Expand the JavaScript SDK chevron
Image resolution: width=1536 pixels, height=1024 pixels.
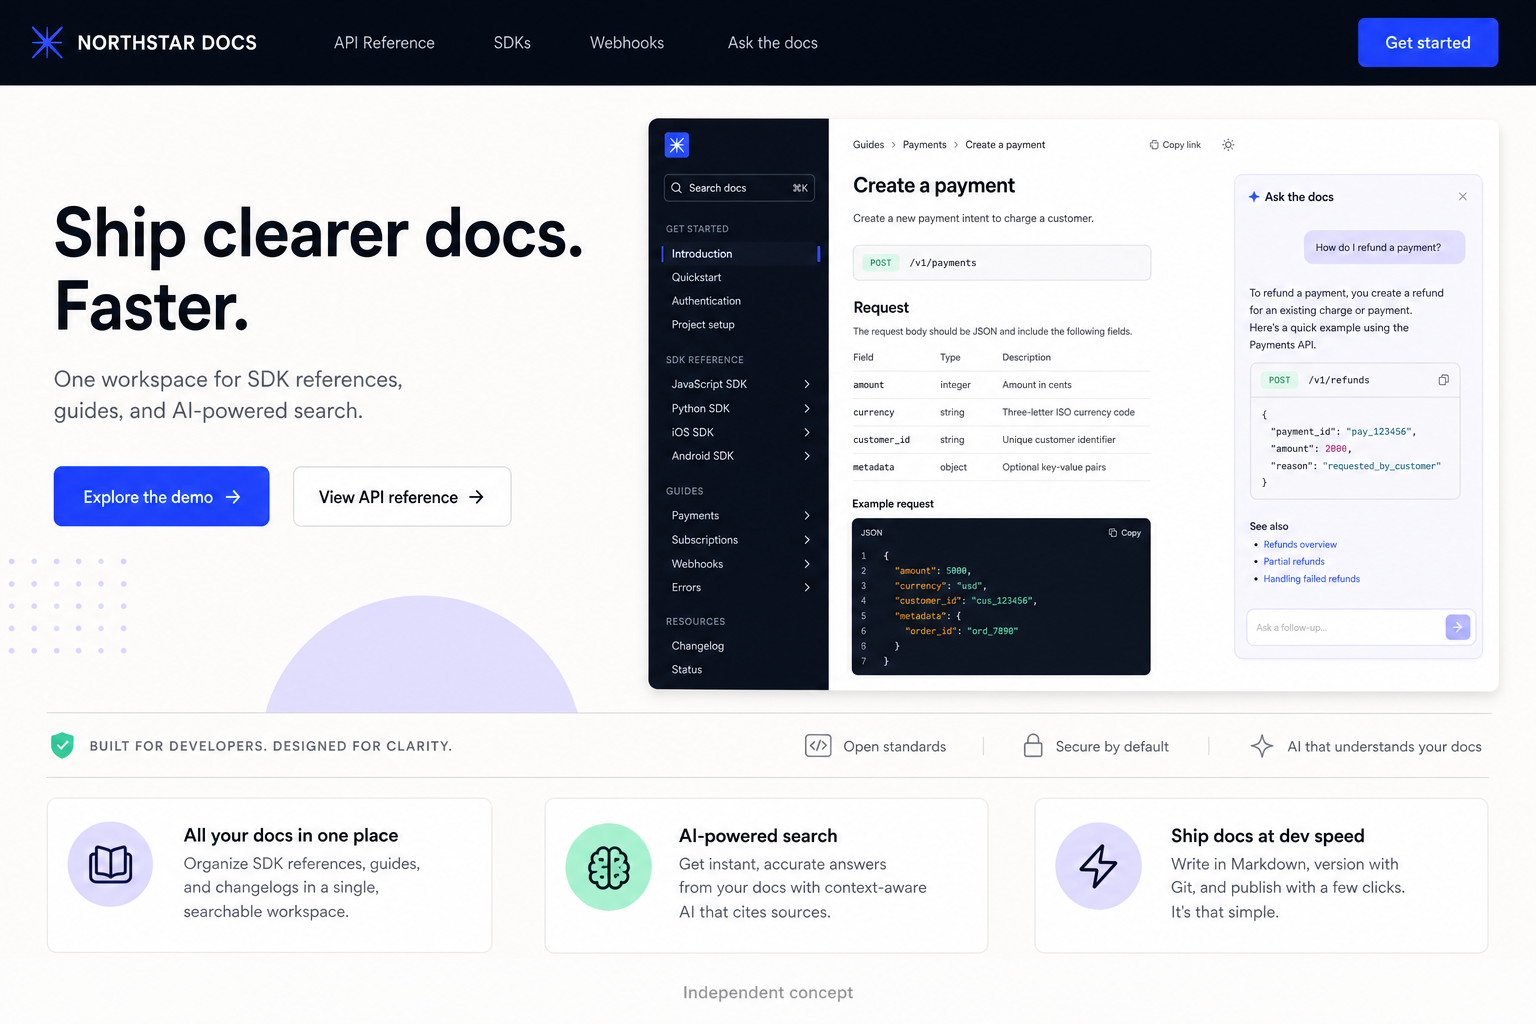[807, 384]
